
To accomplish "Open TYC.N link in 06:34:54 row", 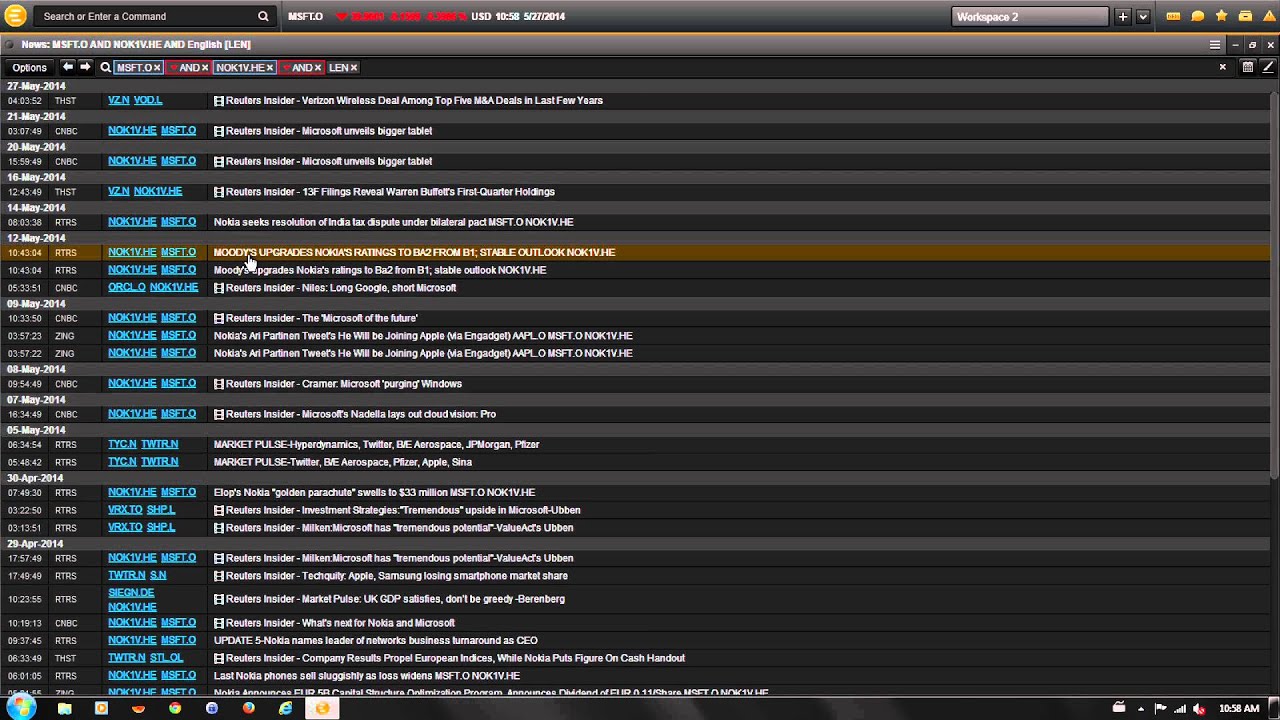I will (122, 444).
